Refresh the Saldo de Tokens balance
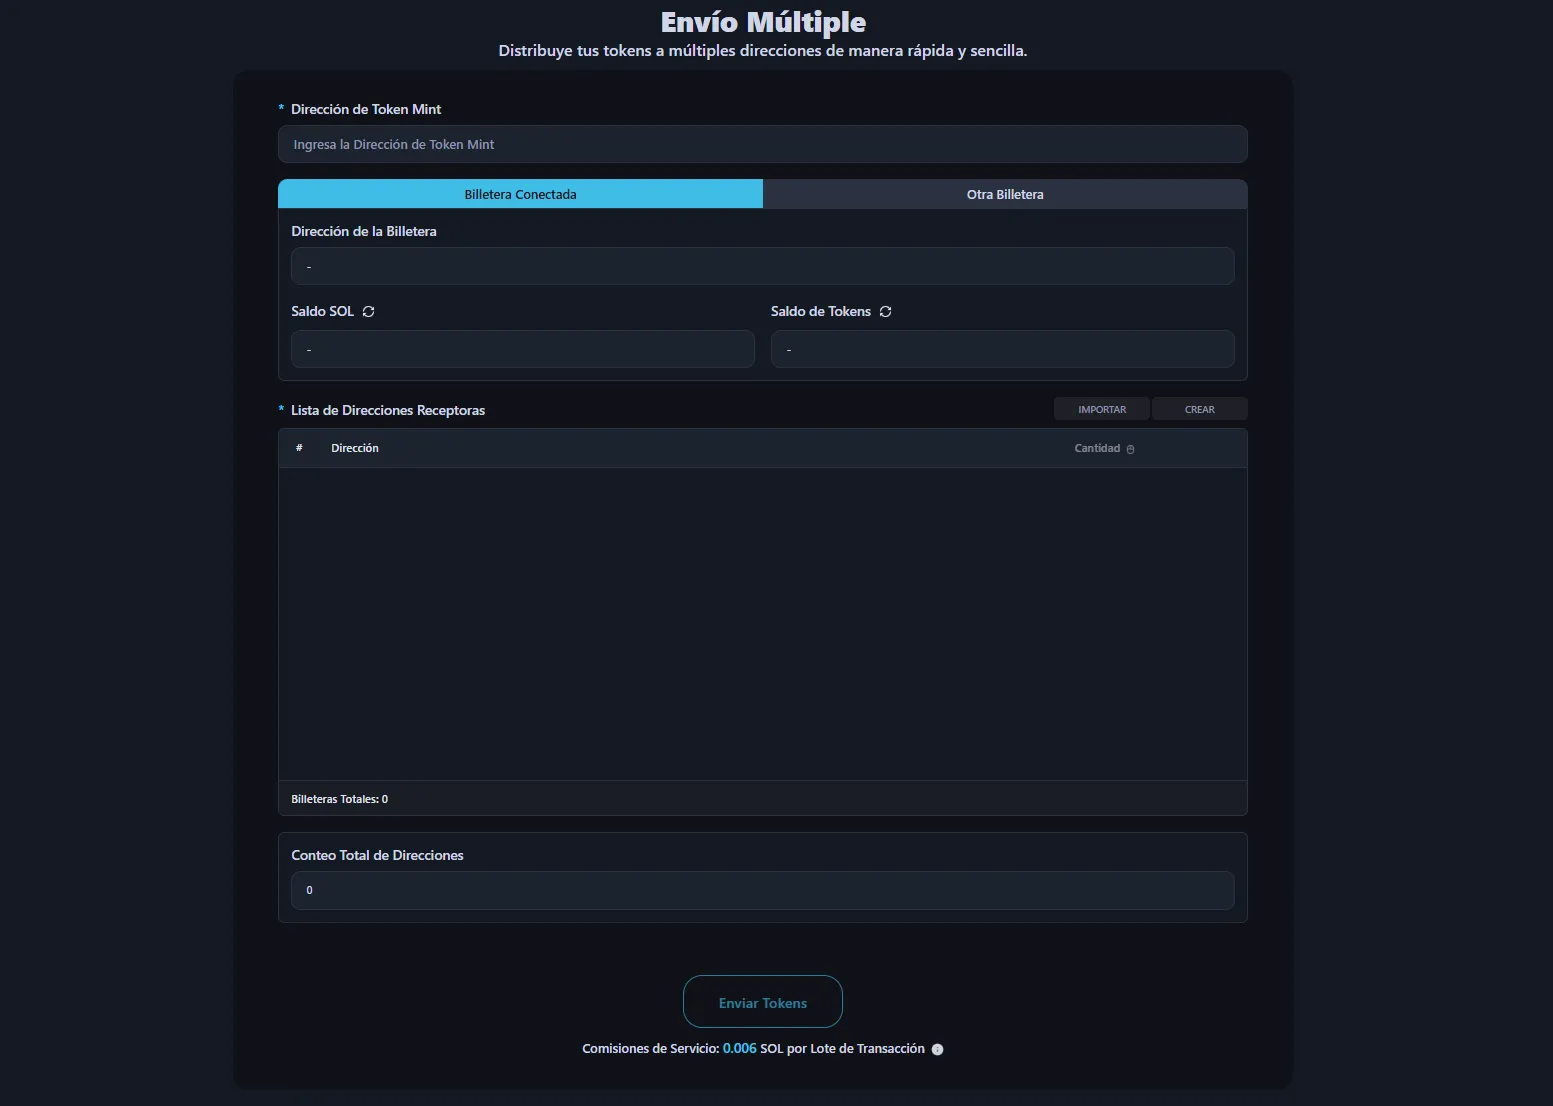 click(x=885, y=312)
